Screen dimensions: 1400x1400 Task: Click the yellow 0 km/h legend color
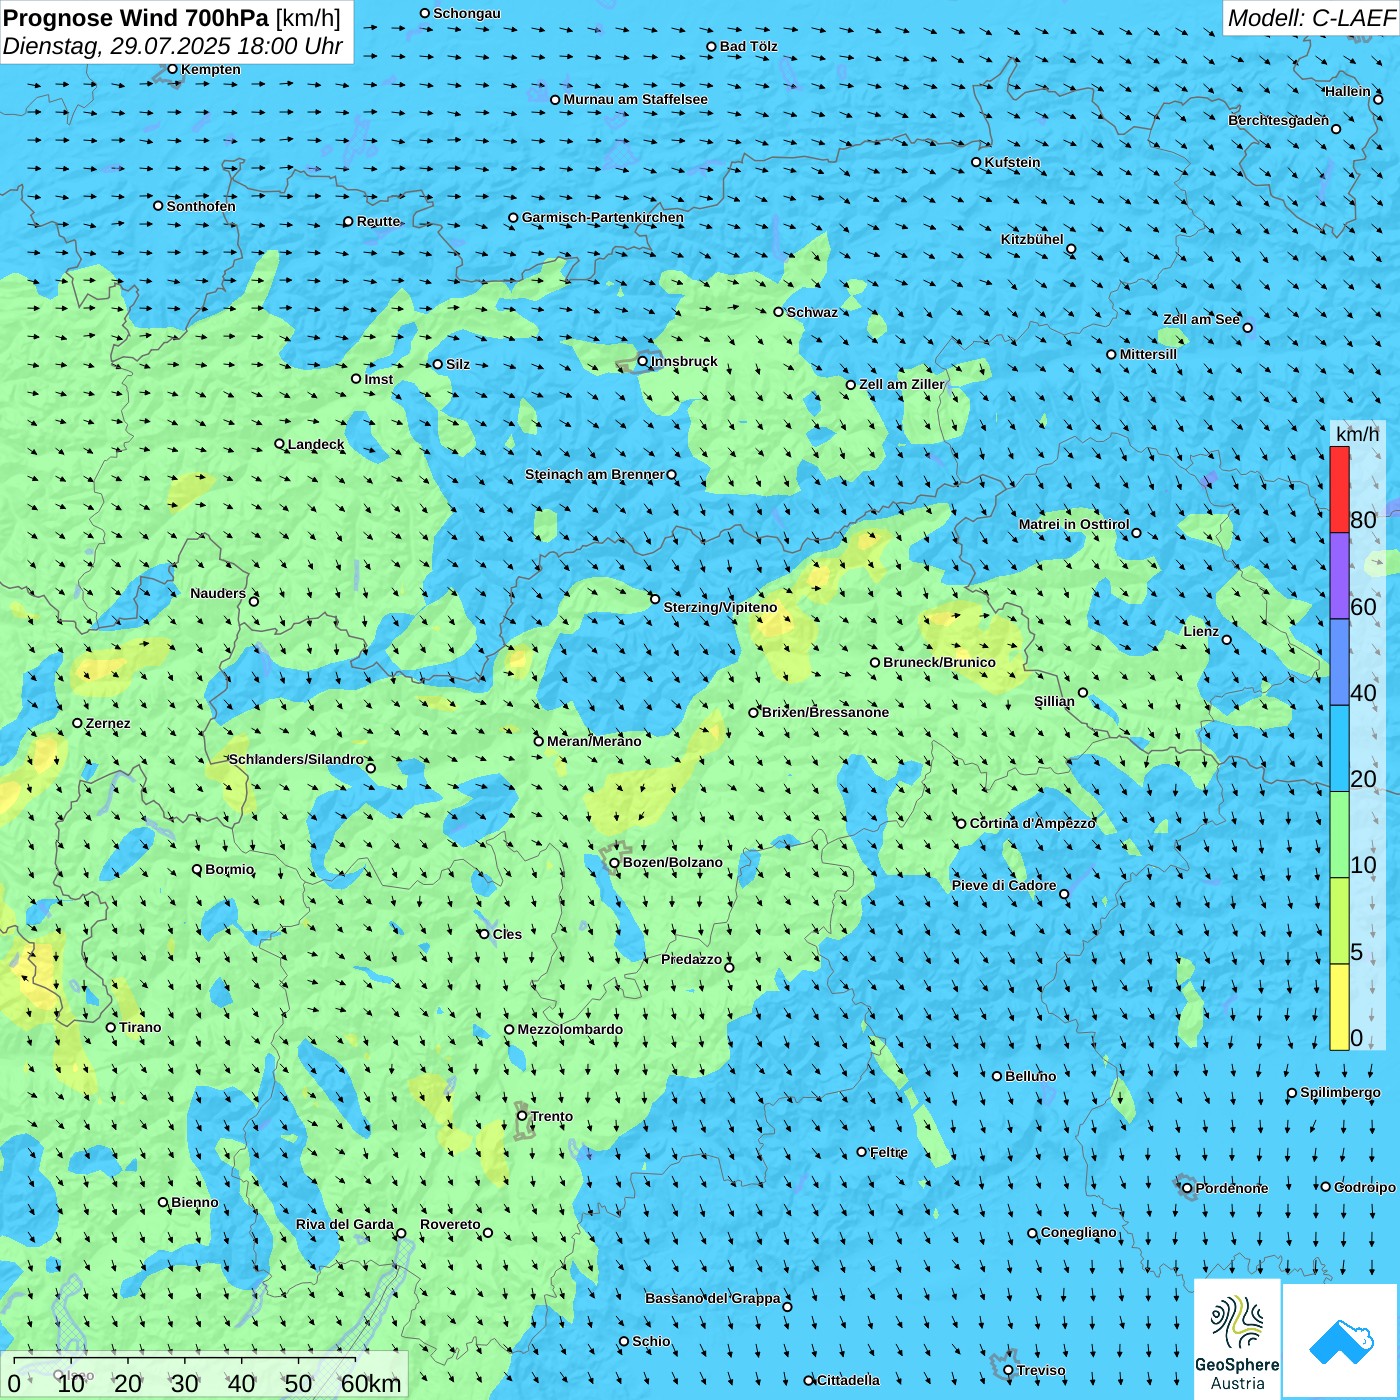click(1339, 1007)
